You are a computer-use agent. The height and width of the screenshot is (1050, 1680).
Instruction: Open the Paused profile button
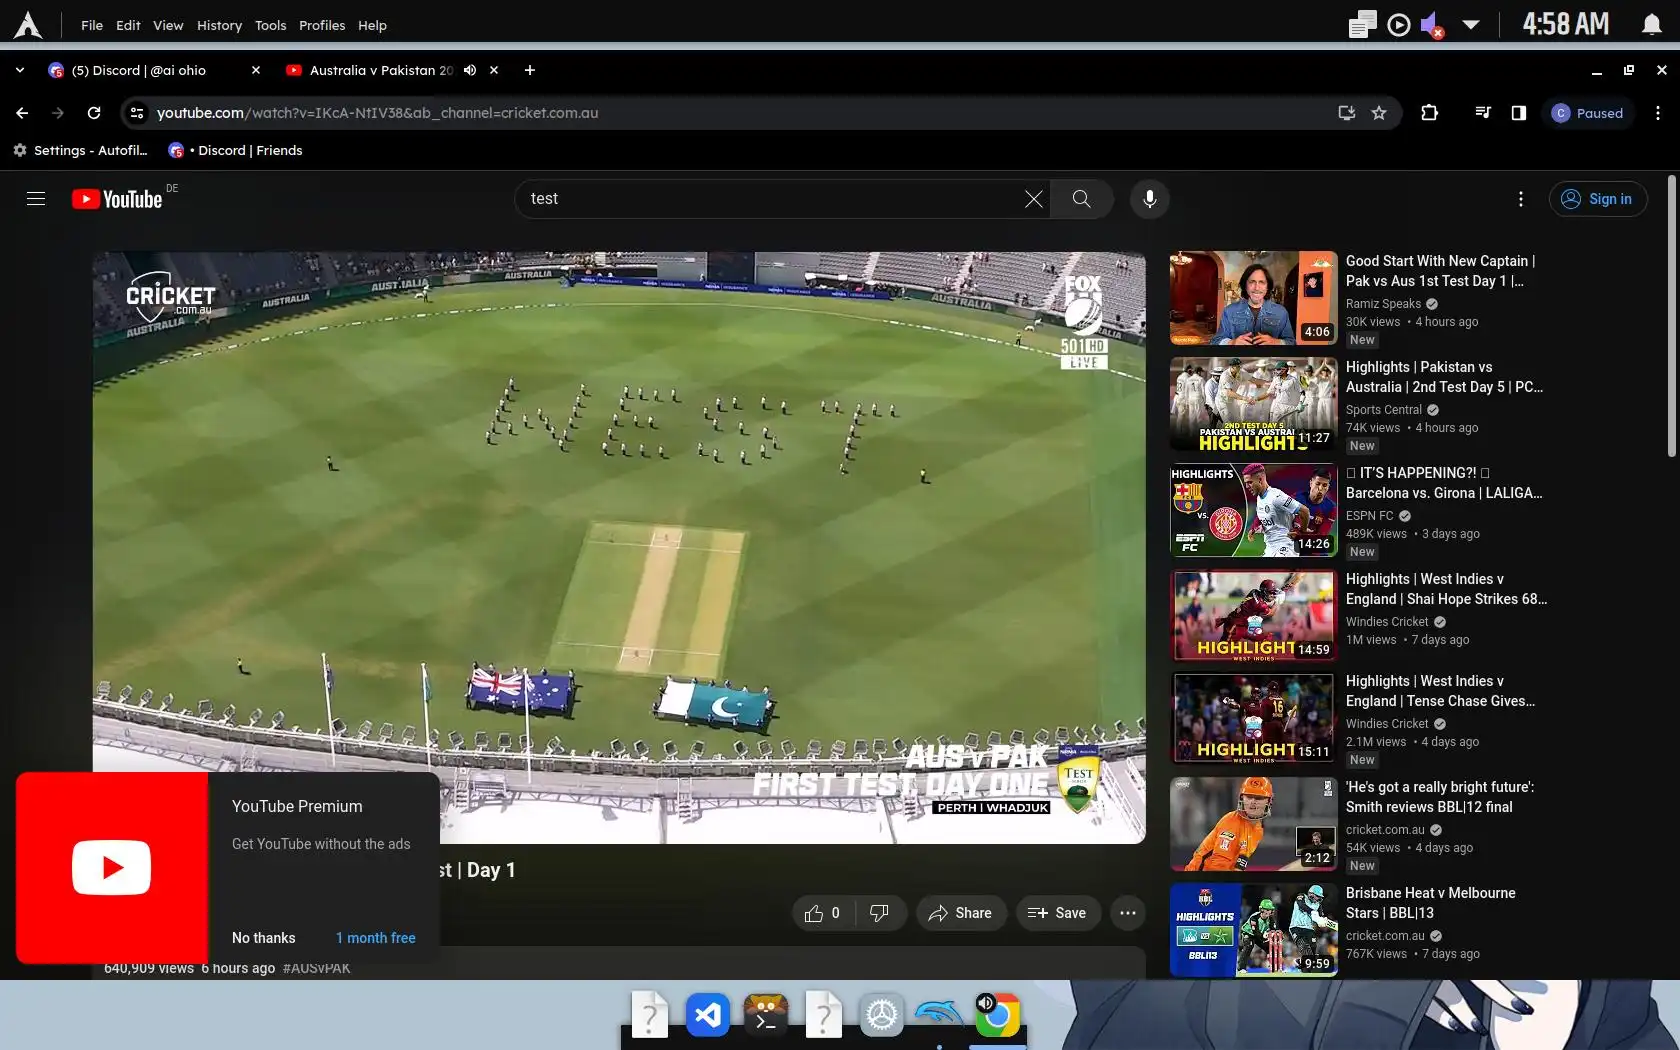pos(1588,113)
